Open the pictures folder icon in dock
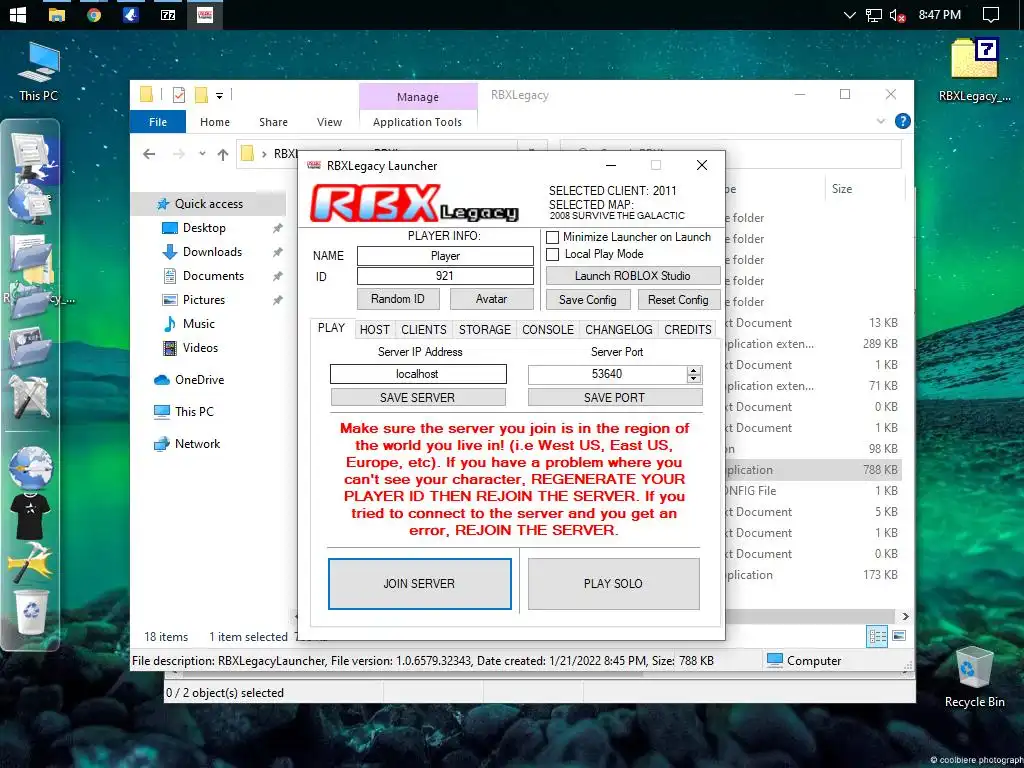The width and height of the screenshot is (1024, 768). coord(29,345)
